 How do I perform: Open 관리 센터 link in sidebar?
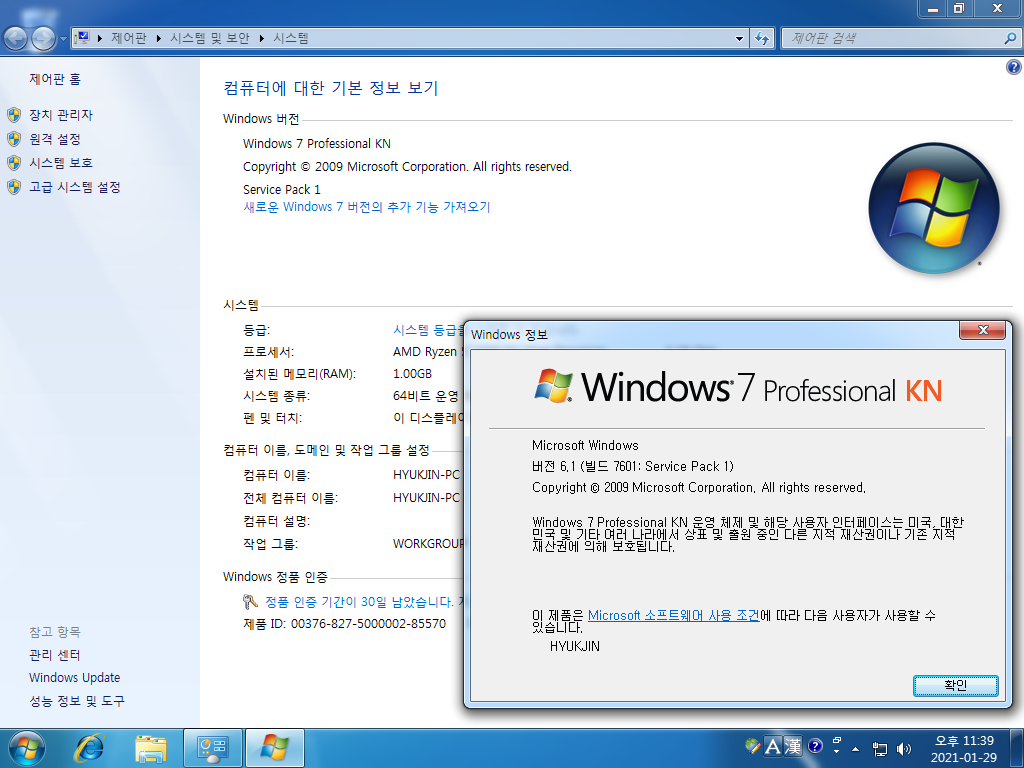coord(55,655)
